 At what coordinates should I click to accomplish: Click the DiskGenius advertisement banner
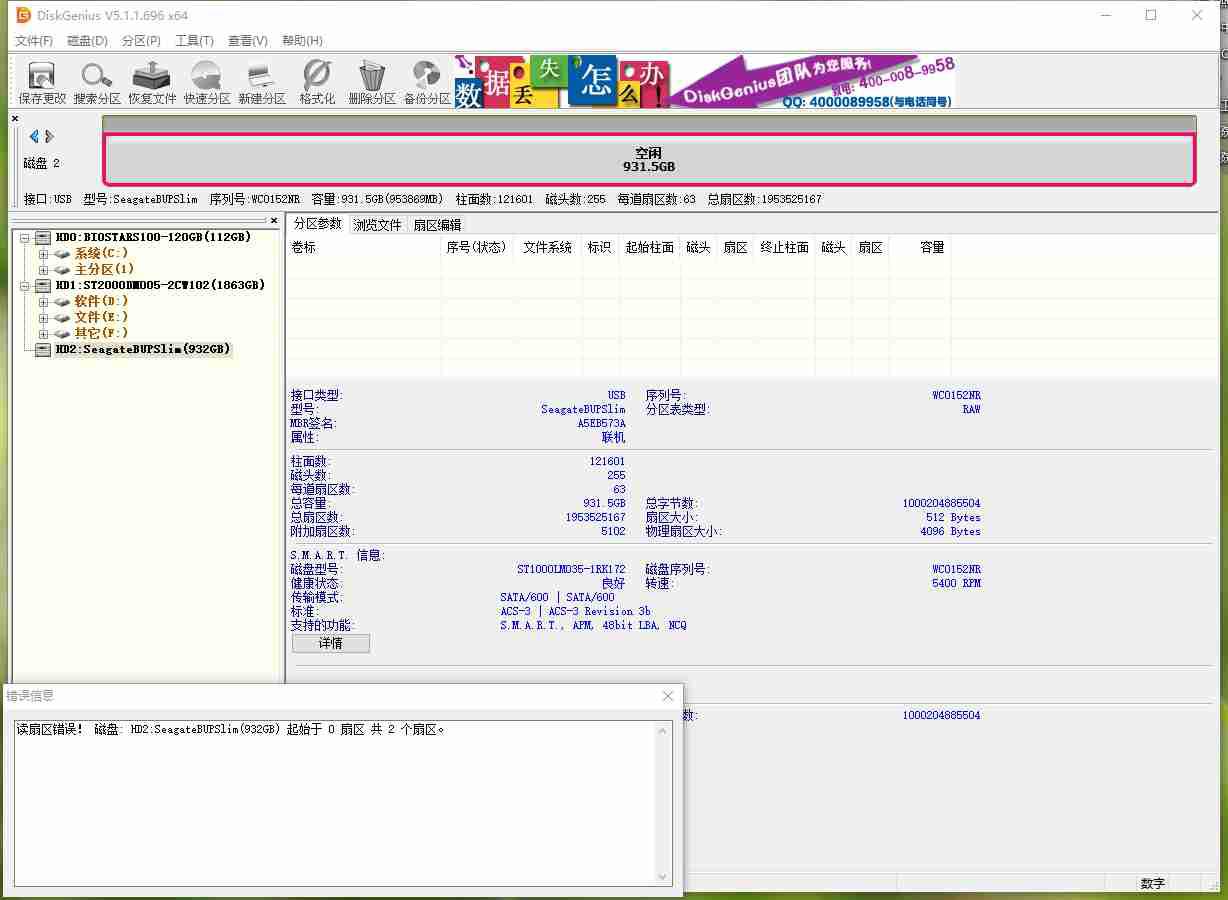coord(705,81)
